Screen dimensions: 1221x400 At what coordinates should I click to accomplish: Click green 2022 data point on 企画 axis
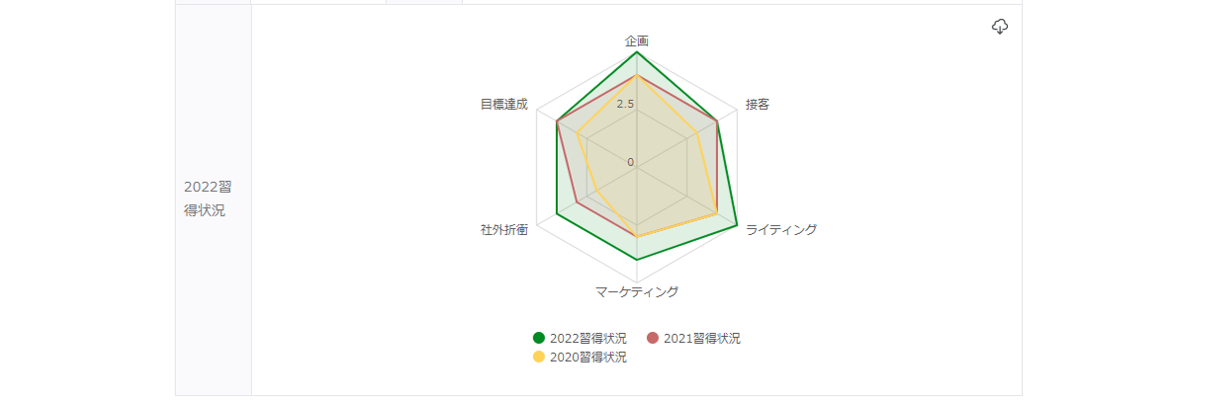pos(637,52)
